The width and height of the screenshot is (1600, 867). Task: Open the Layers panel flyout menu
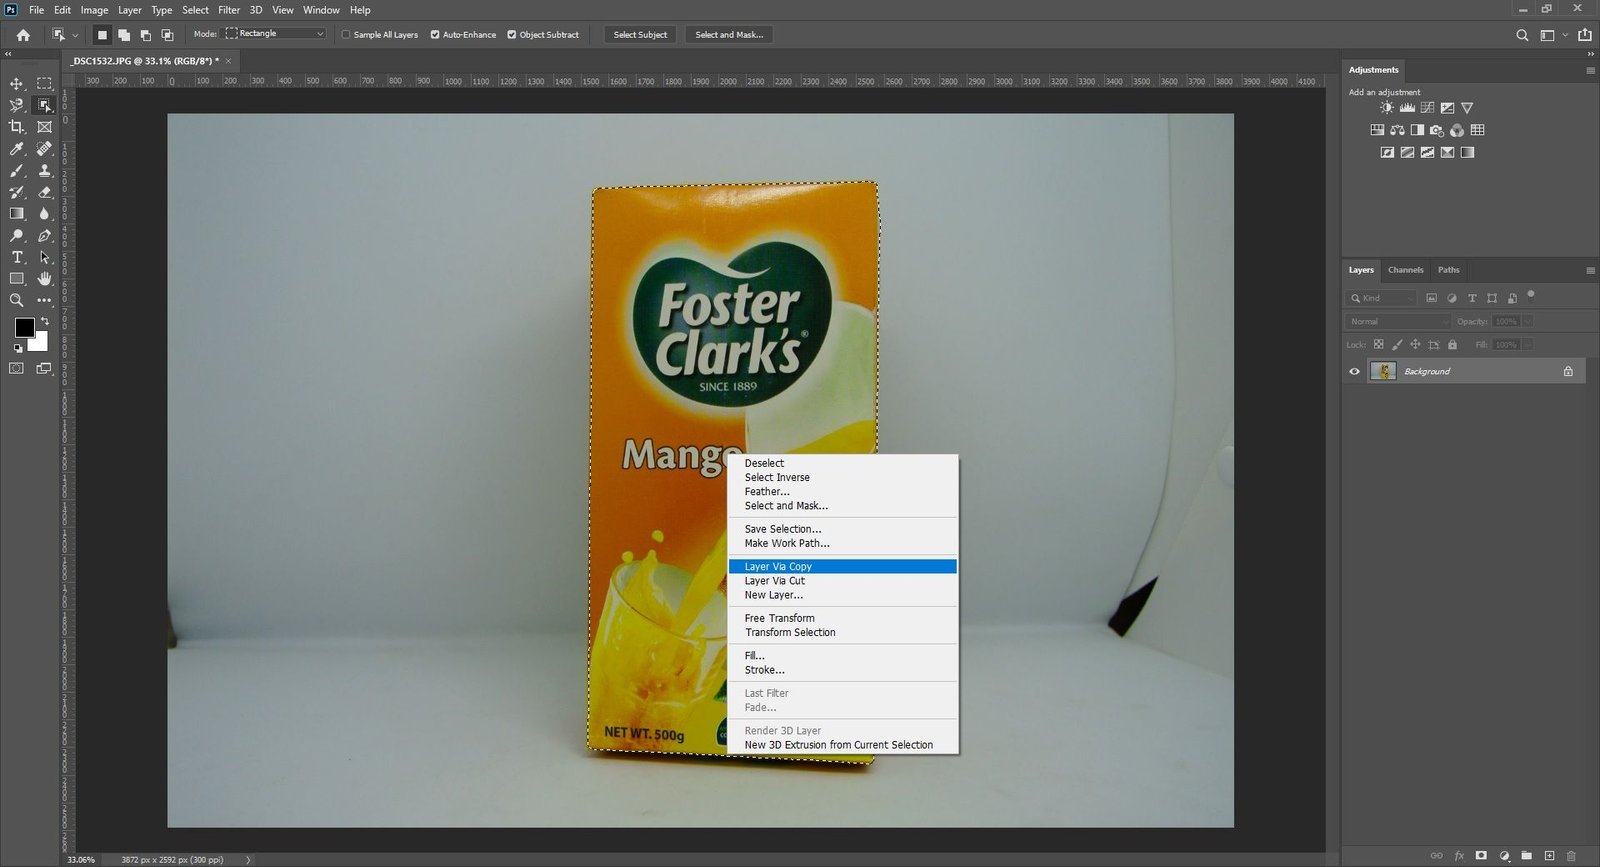1590,271
